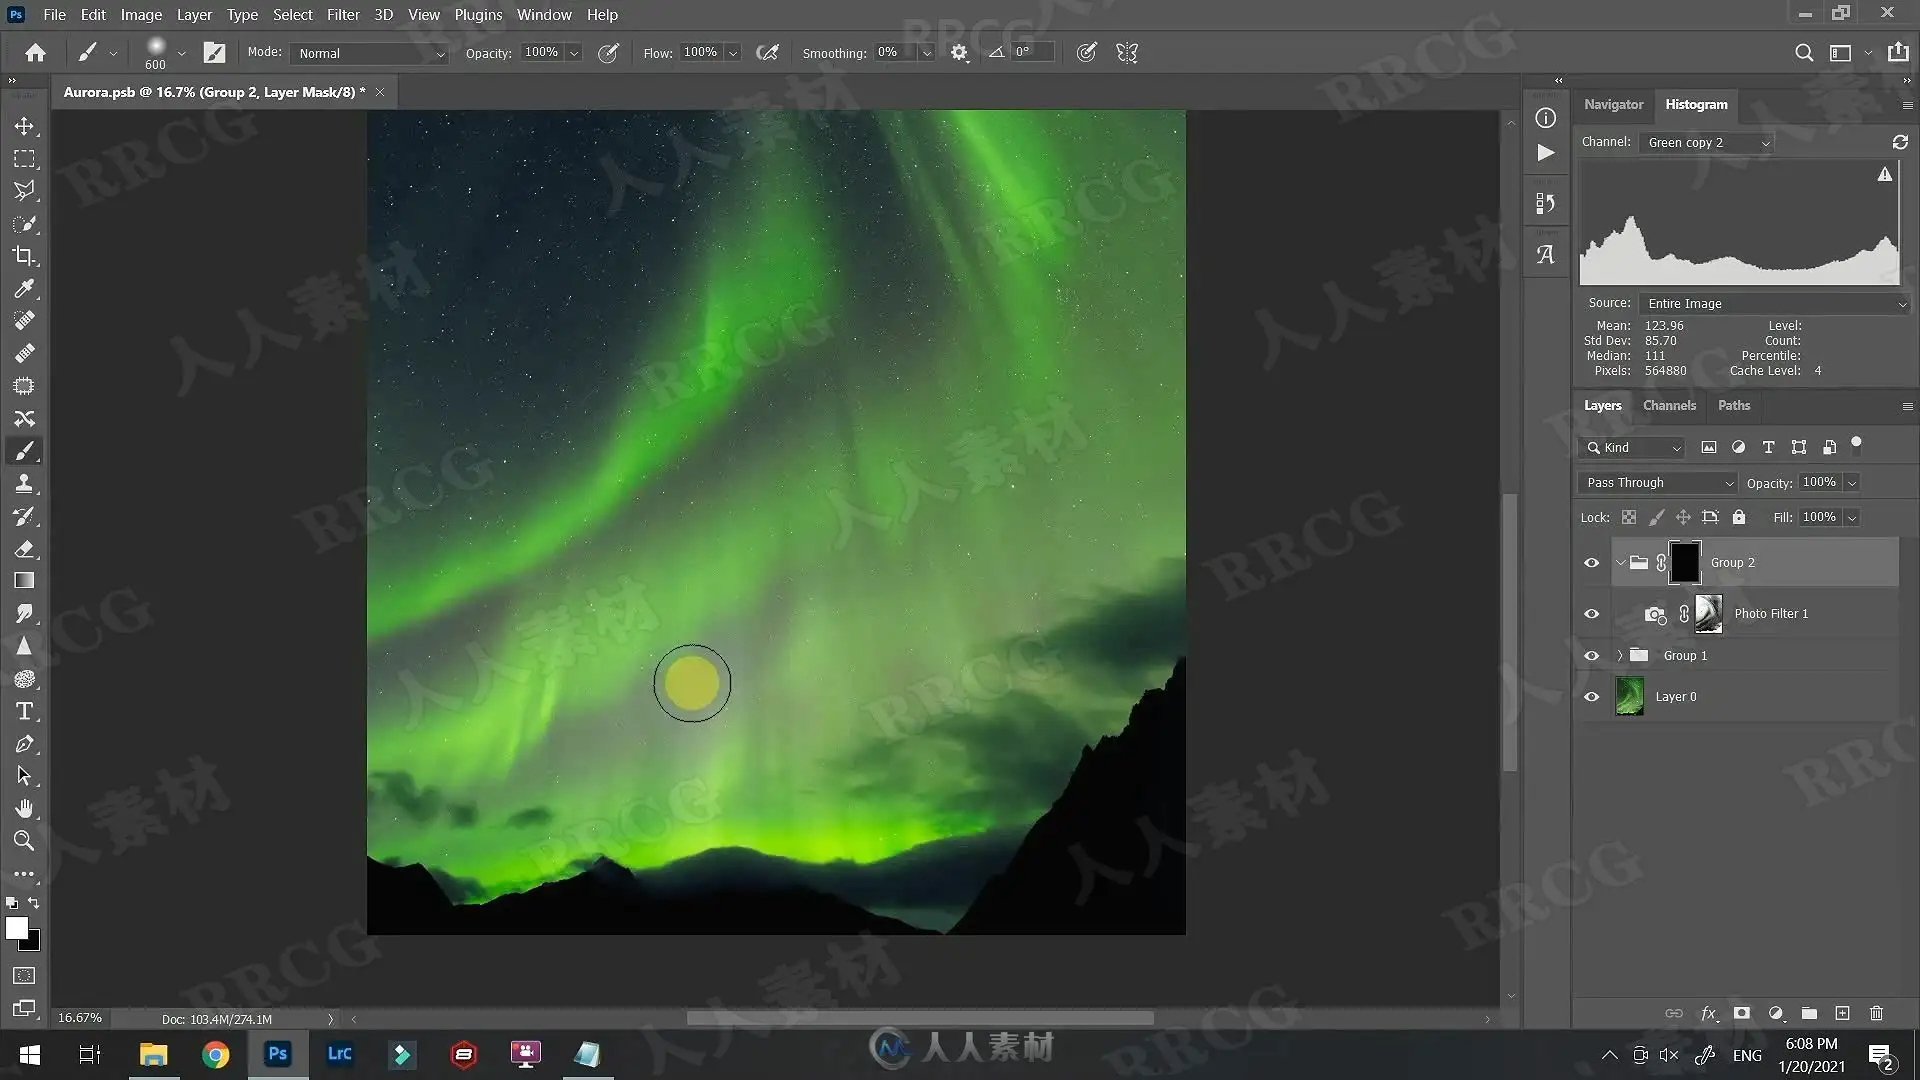Select the Brush tool in toolbox

(x=24, y=451)
